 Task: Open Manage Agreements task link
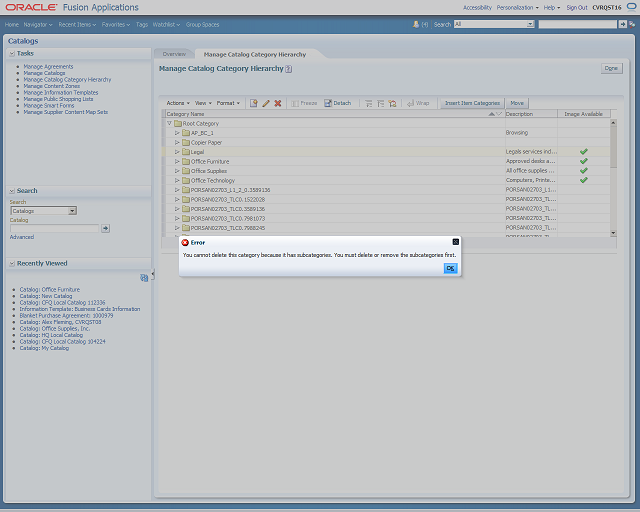click(48, 67)
